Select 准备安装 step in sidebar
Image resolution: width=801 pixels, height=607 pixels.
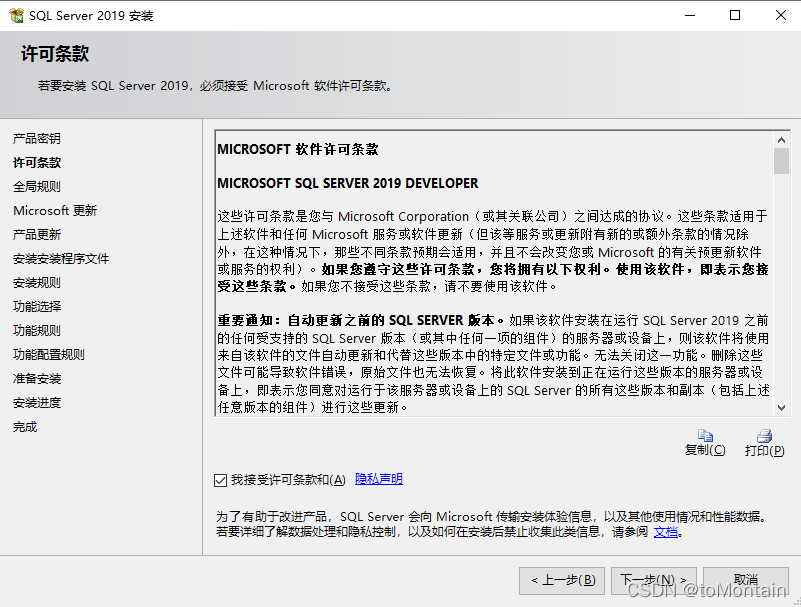point(37,379)
